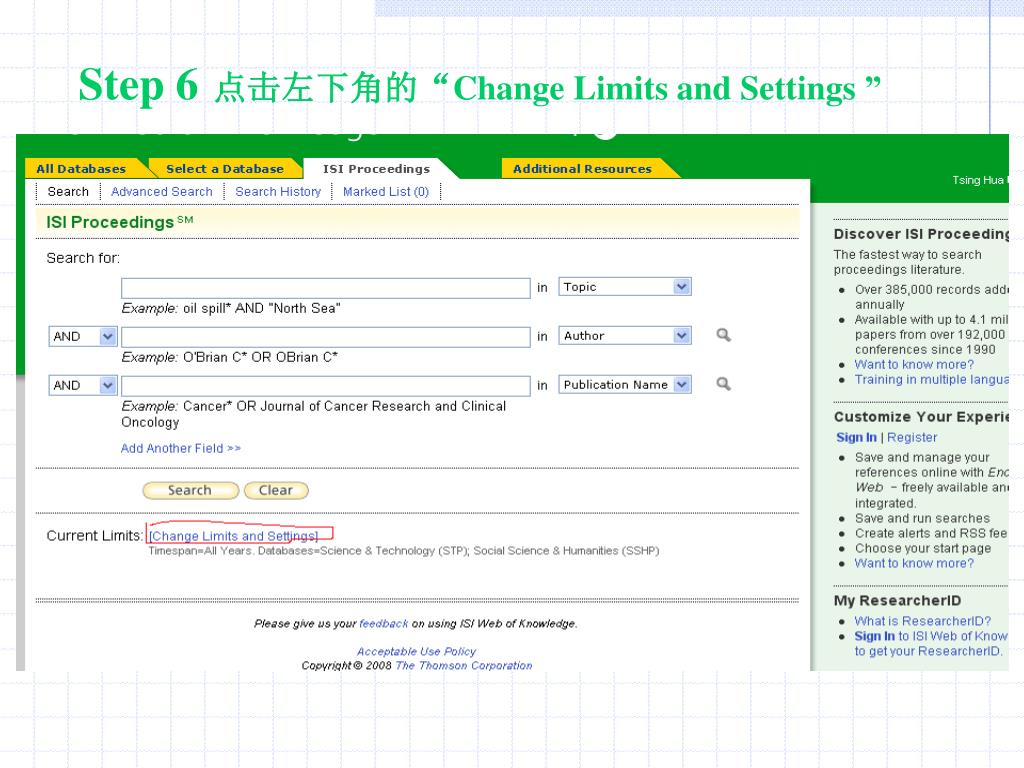Open the Topic field dropdown
Screen dimensions: 1024x768
624,287
